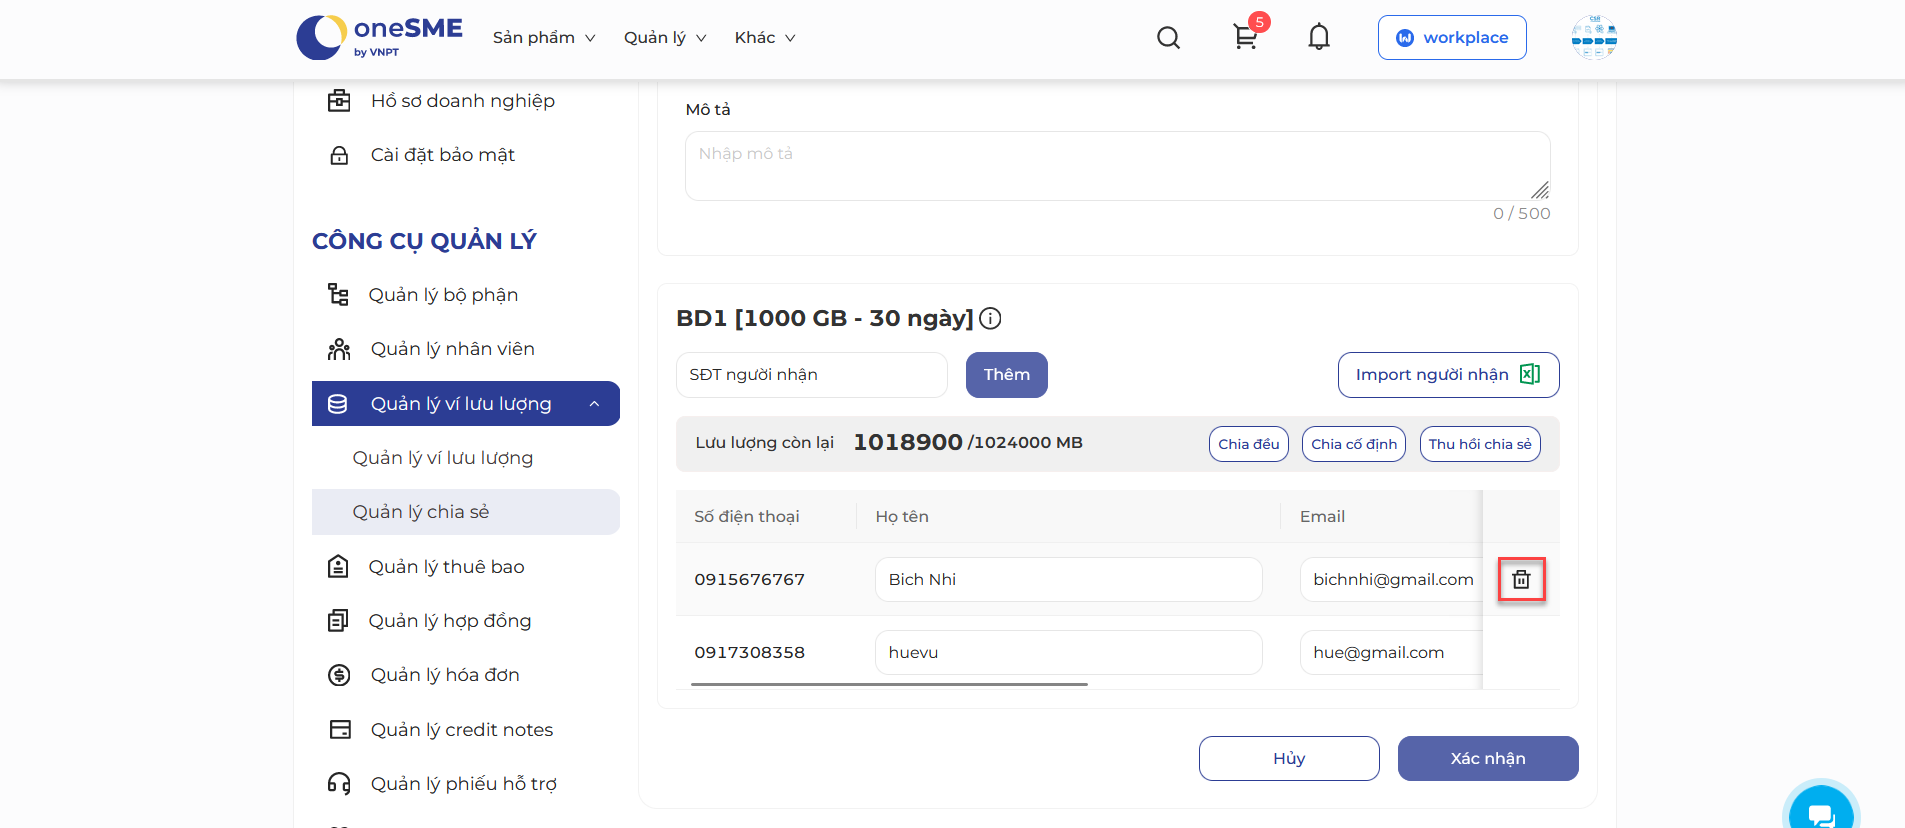
Task: Click the Họ tên column header
Action: pyautogui.click(x=902, y=517)
